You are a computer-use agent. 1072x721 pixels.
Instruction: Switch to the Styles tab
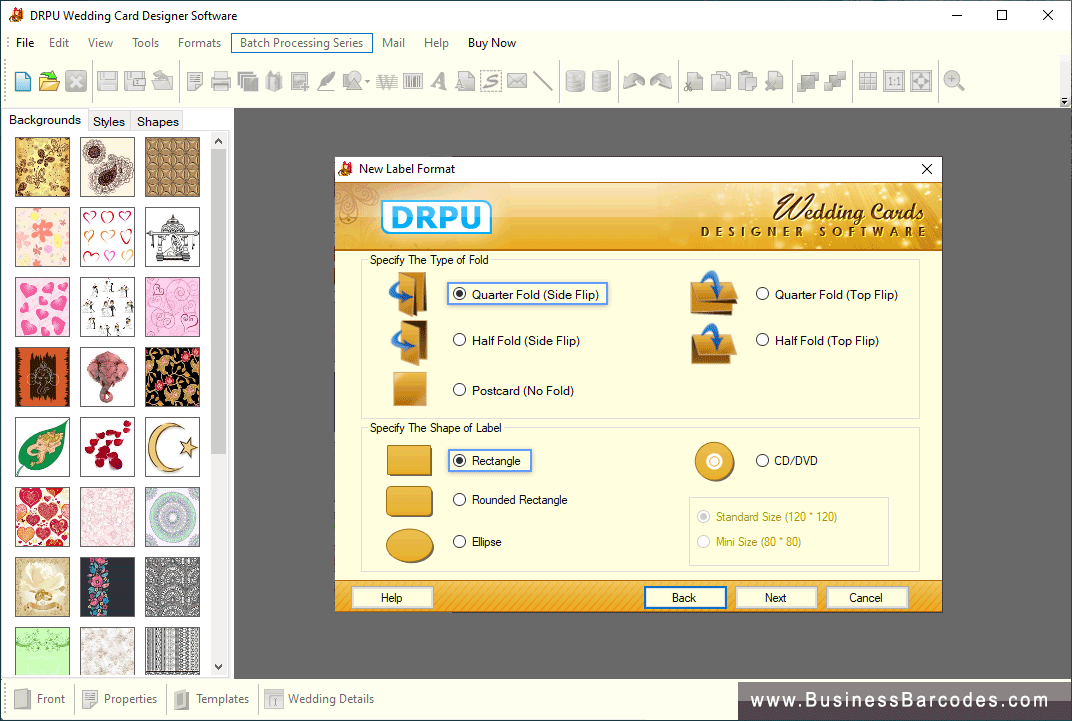(x=109, y=122)
